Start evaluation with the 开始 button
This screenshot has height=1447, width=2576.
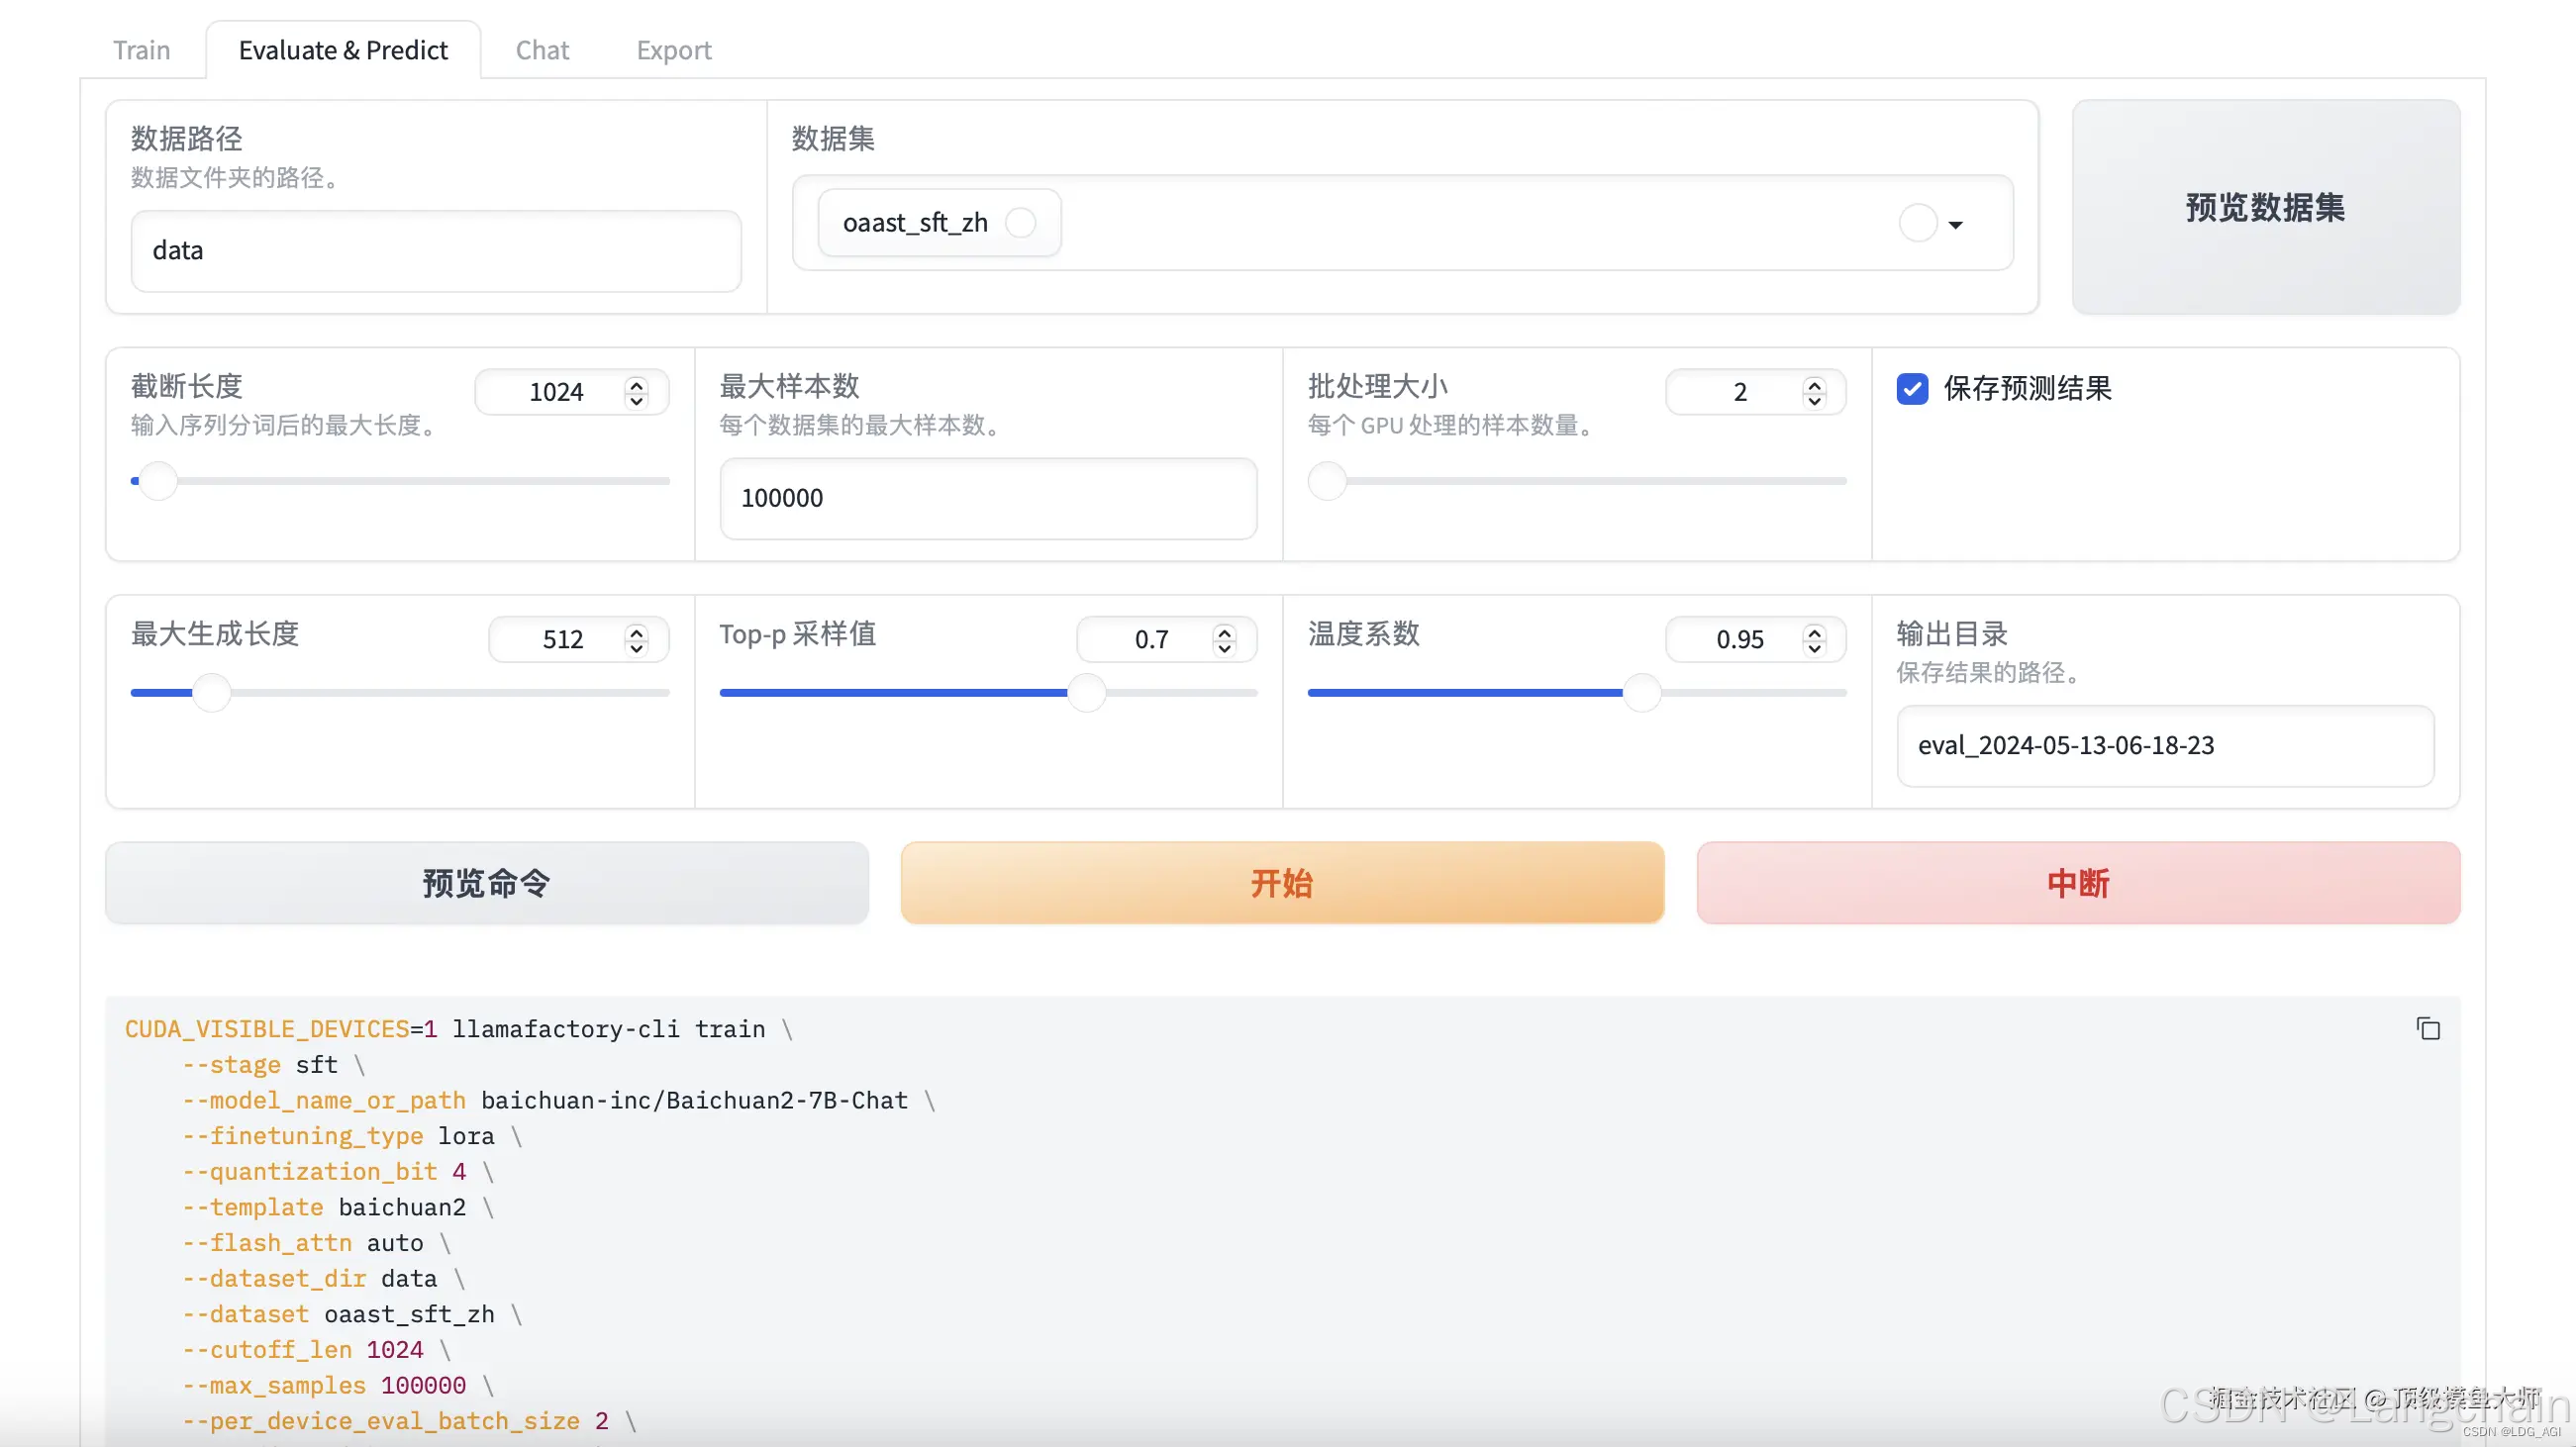[x=1282, y=882]
